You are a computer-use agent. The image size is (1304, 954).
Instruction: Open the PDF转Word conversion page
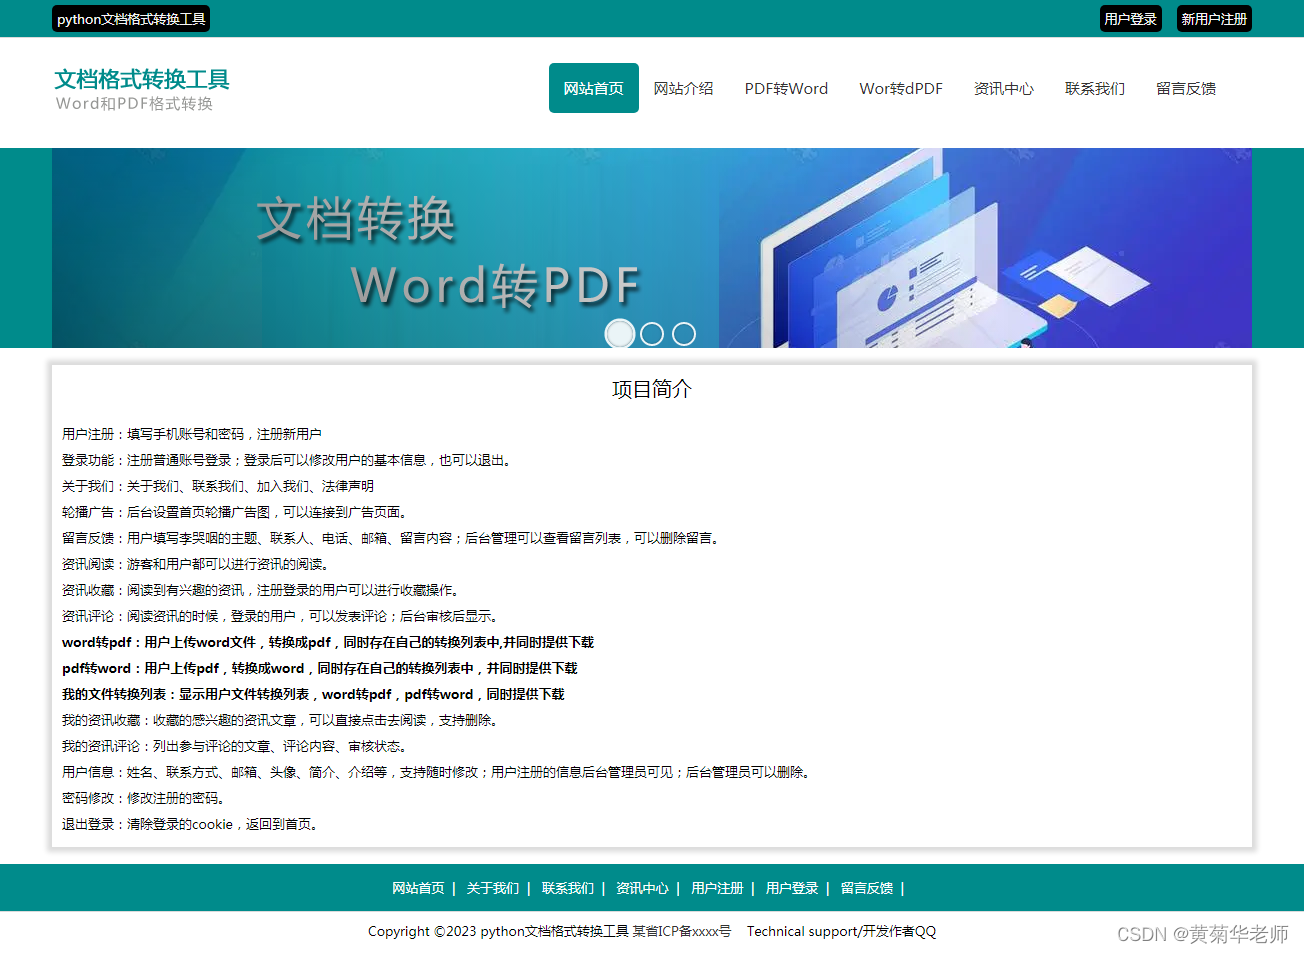tap(786, 88)
